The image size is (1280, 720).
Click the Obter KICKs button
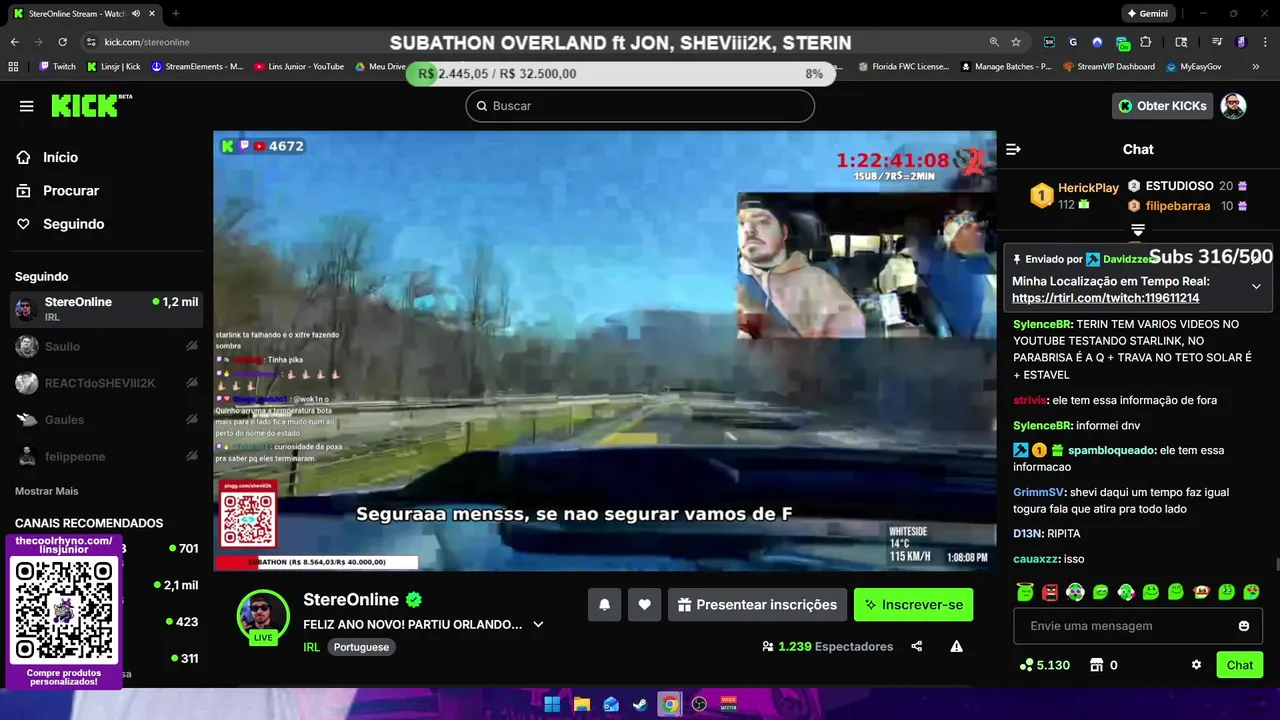click(1162, 106)
